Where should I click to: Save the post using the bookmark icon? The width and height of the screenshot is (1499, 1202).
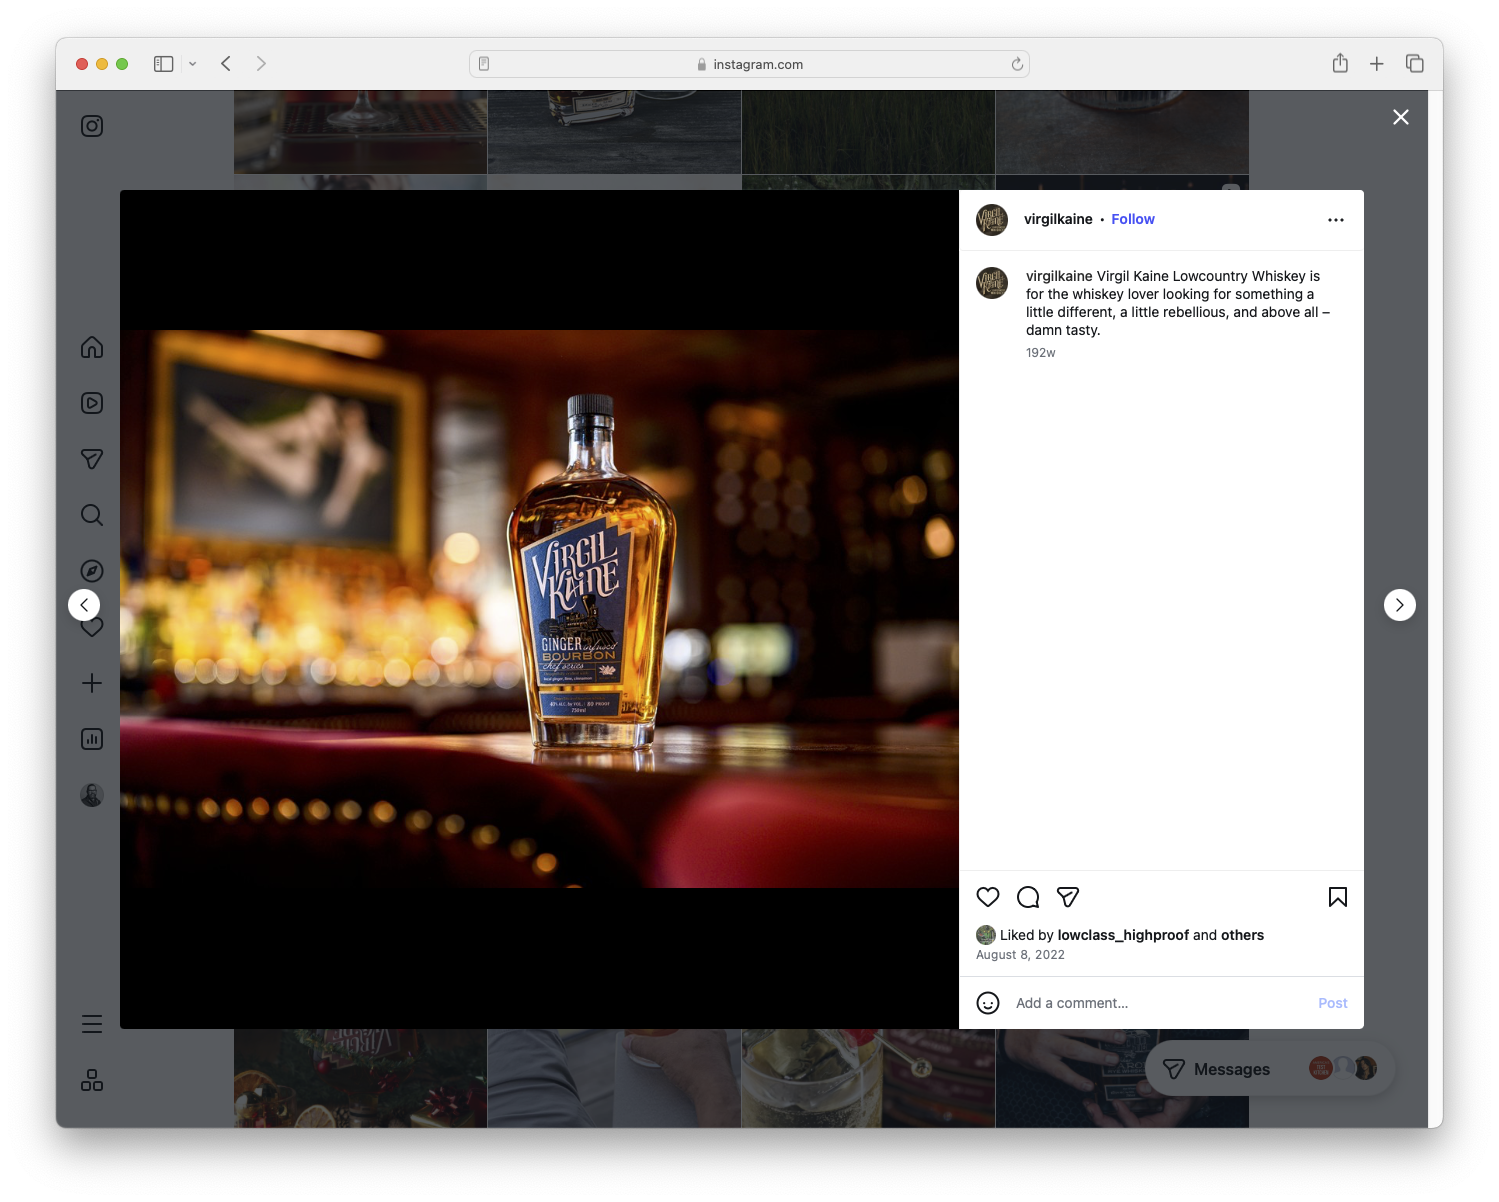1338,897
